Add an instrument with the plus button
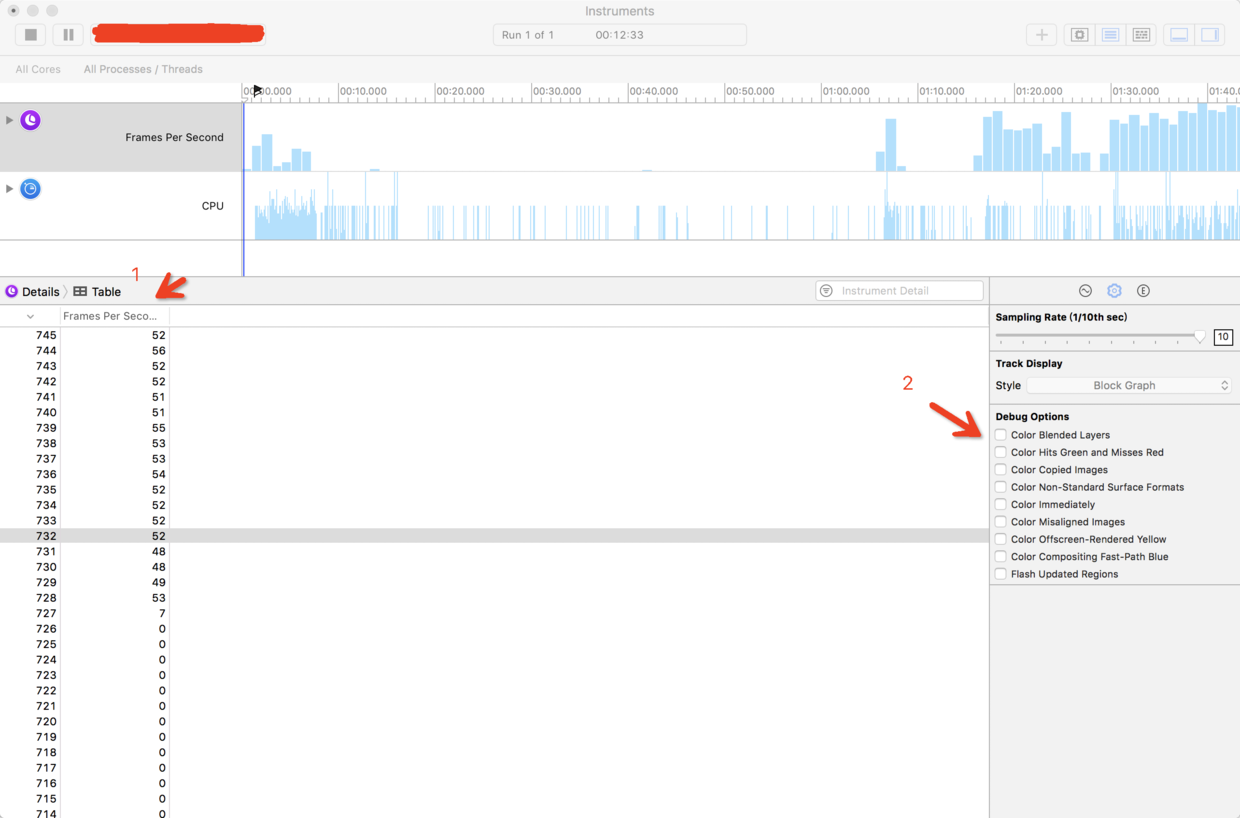 coord(1042,35)
